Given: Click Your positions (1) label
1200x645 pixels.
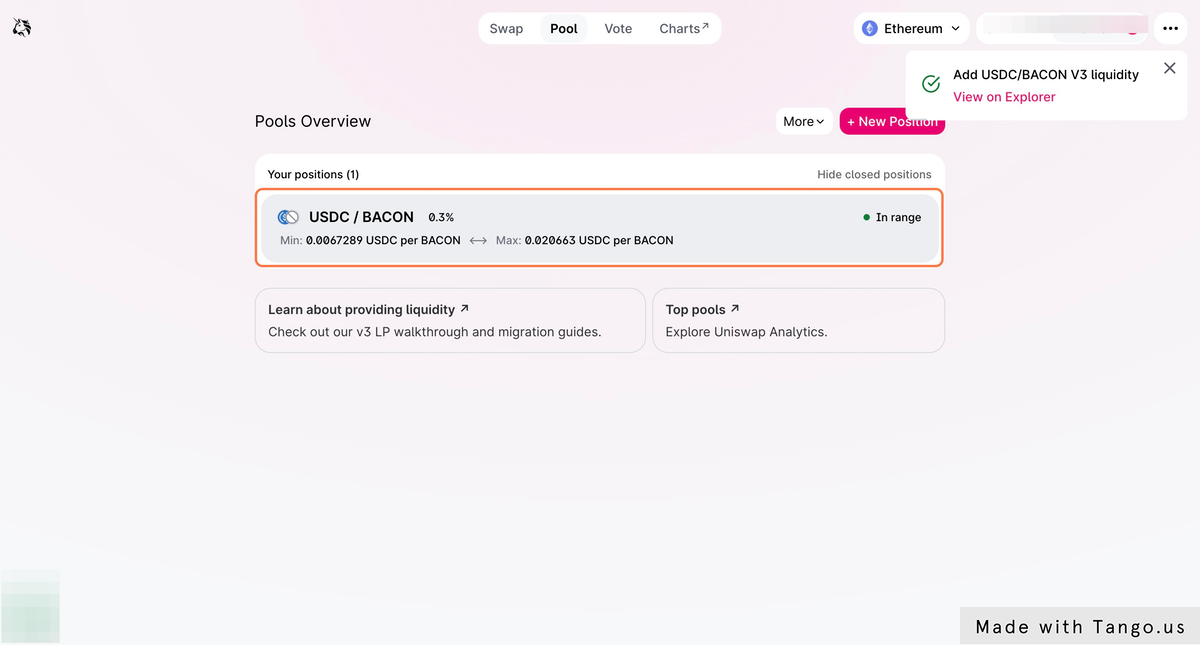Looking at the screenshot, I should click(x=313, y=174).
